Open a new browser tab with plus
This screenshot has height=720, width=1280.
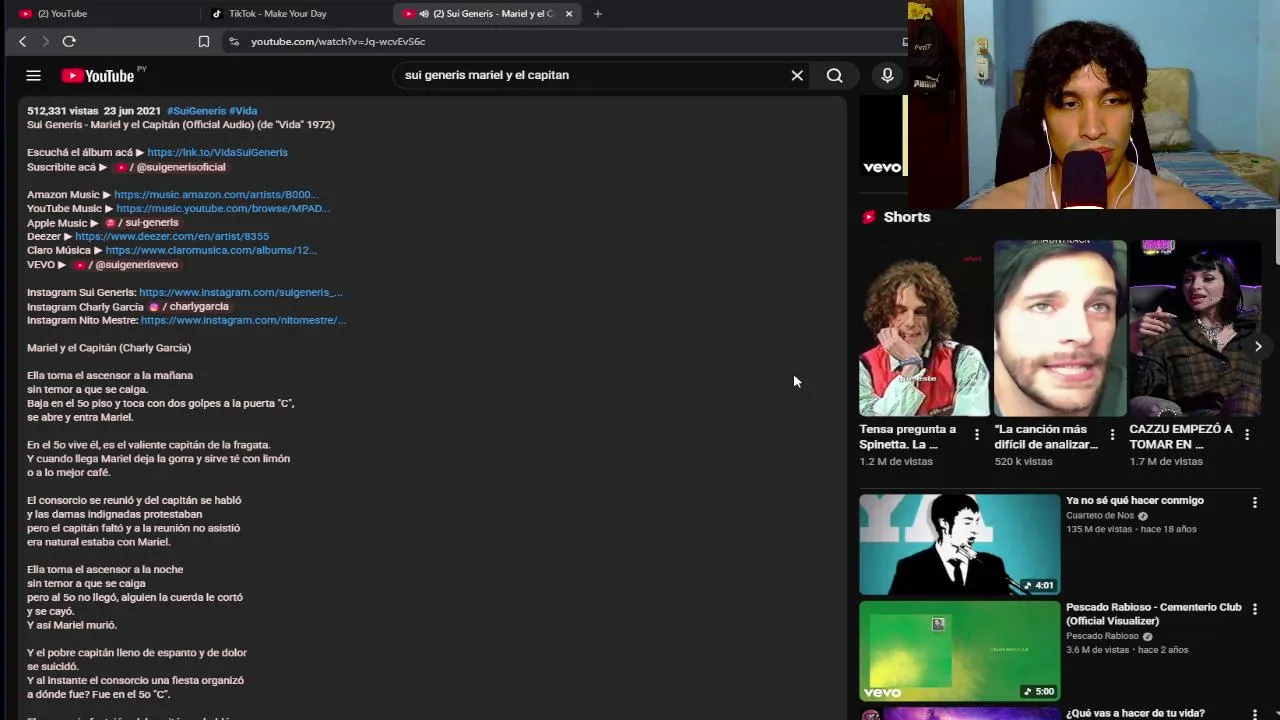click(x=597, y=13)
